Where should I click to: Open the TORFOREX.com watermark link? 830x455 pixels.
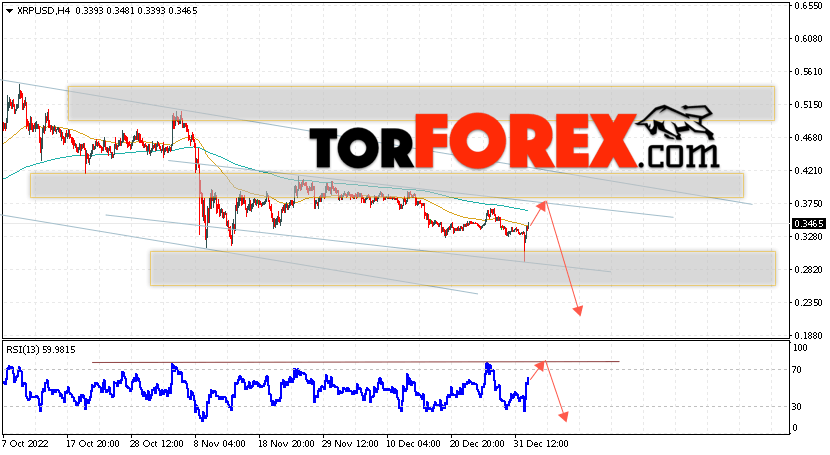[513, 140]
